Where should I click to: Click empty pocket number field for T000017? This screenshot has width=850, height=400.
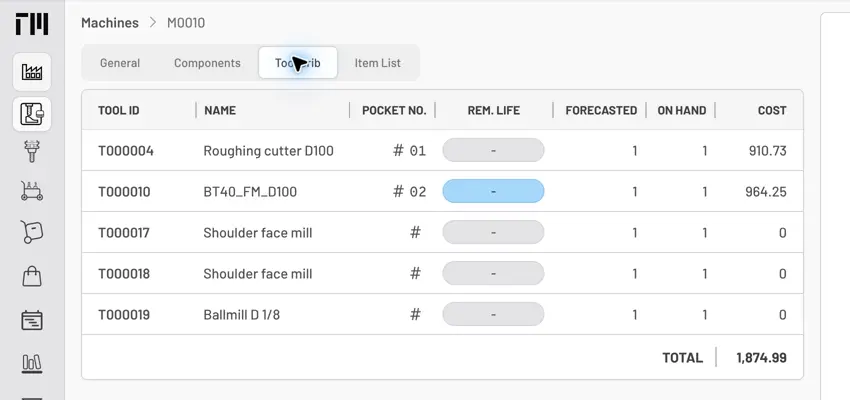(415, 233)
